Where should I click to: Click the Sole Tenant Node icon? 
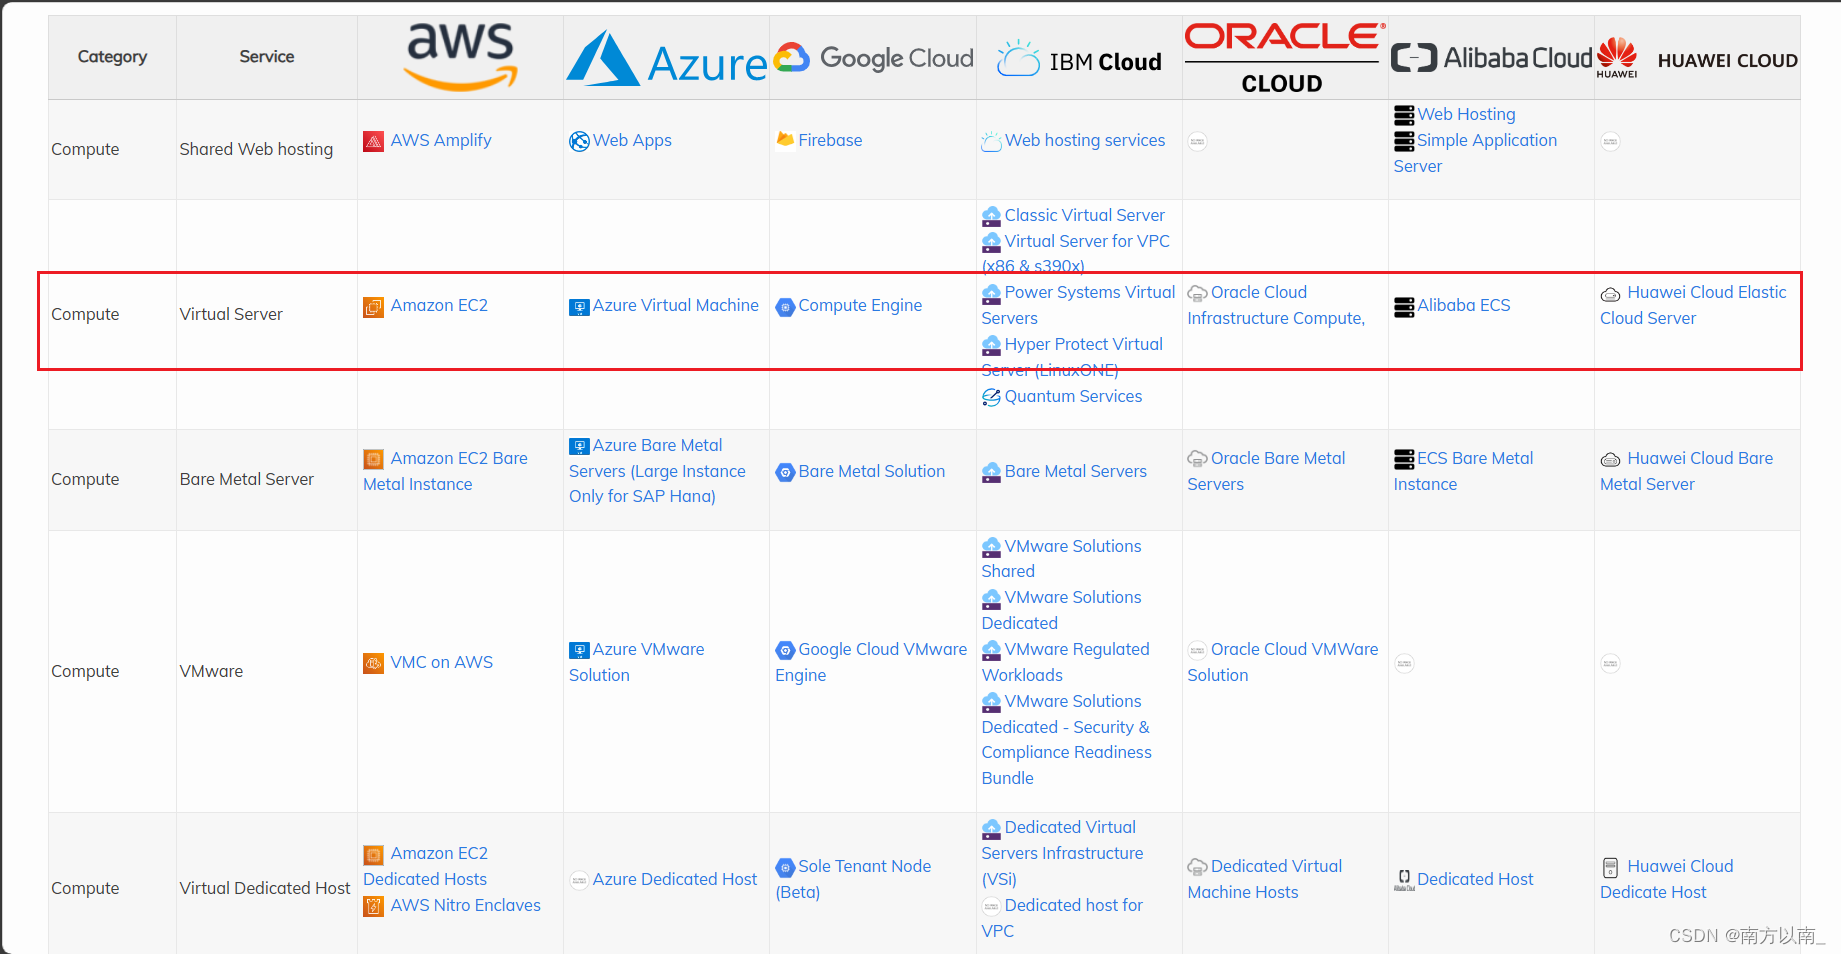[785, 867]
